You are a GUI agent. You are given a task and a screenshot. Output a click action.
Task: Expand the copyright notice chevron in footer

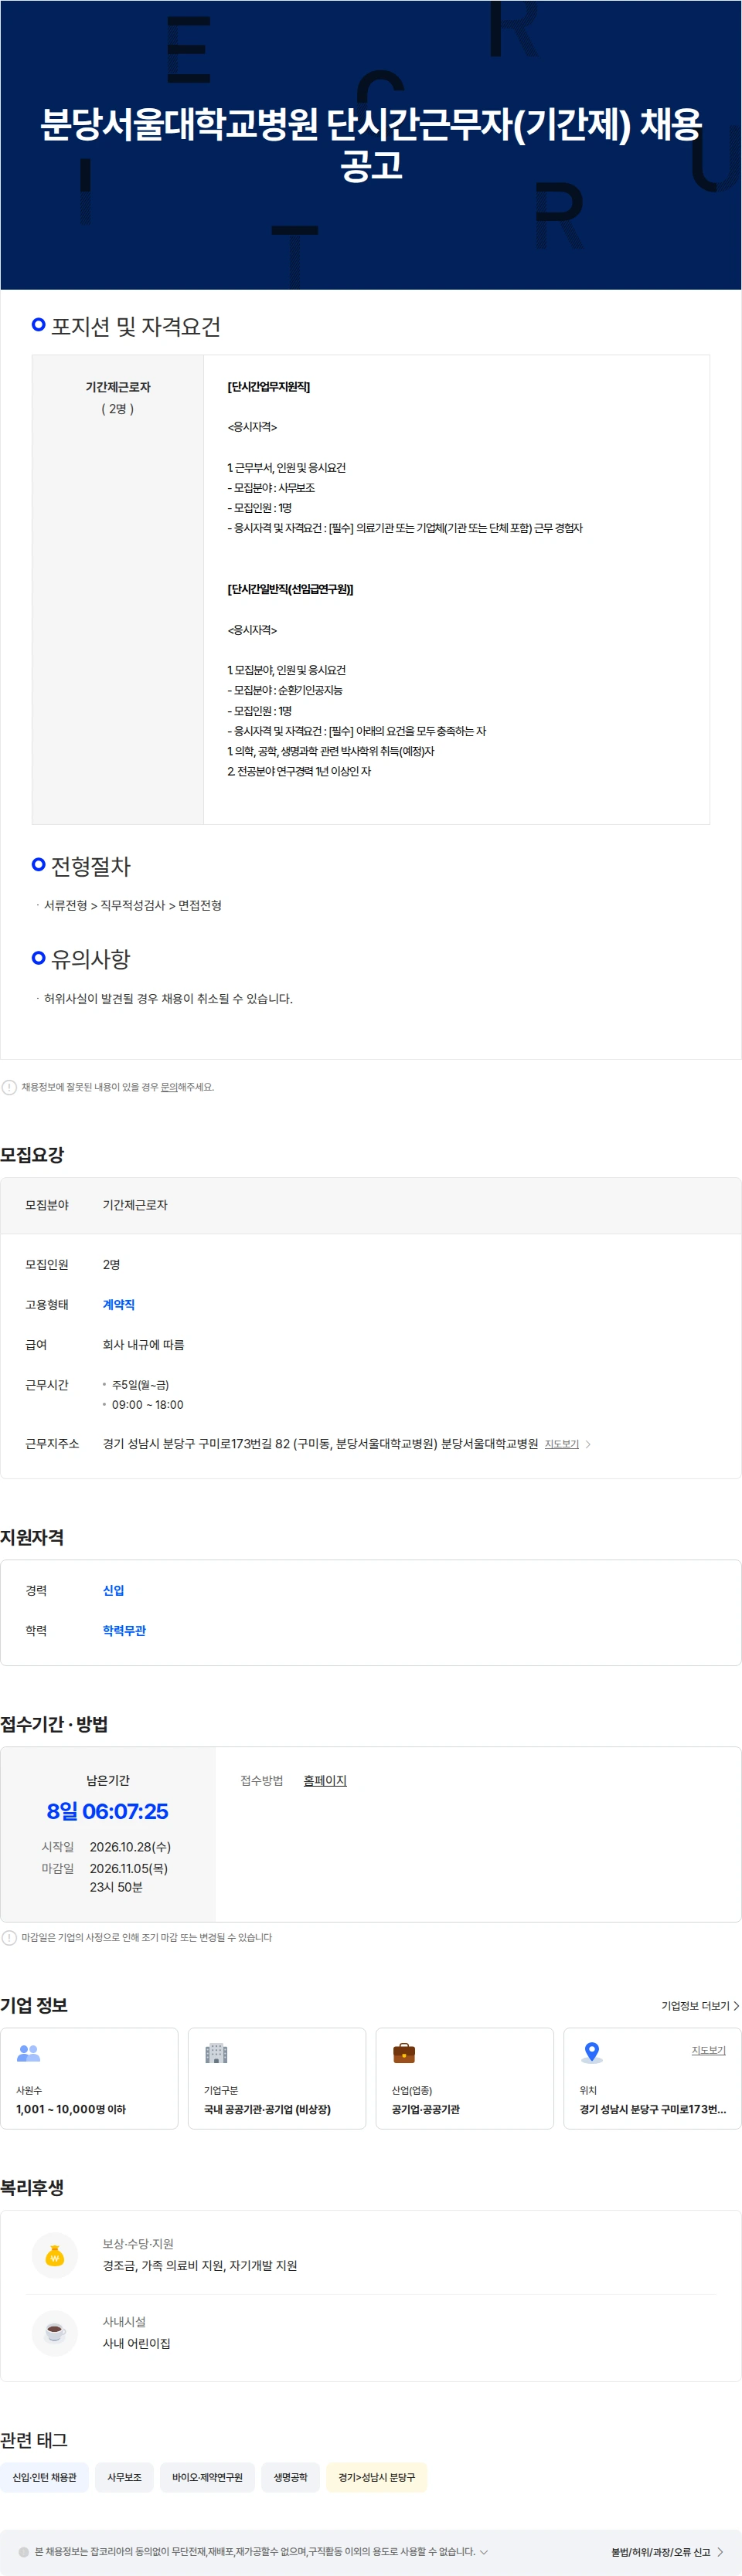[484, 2551]
